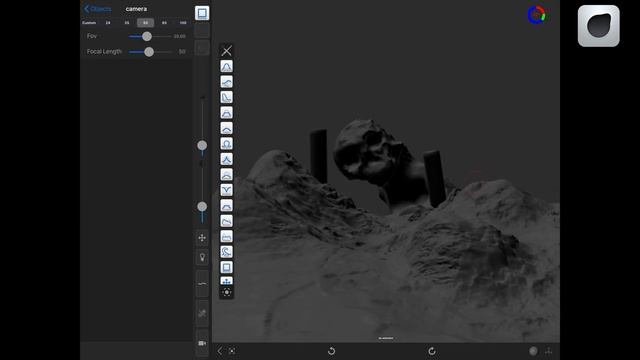
Task: Select the highlighted 50 lens preset
Action: pyautogui.click(x=145, y=23)
